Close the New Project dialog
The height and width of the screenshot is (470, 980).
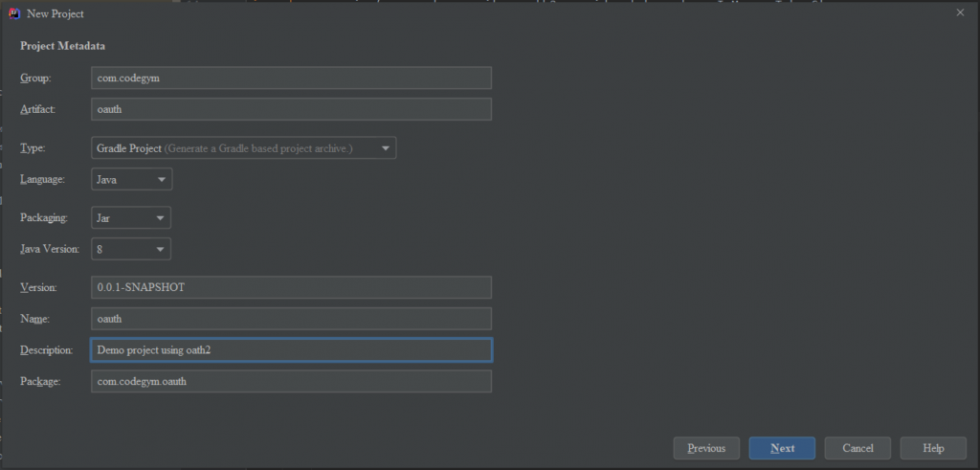click(960, 12)
